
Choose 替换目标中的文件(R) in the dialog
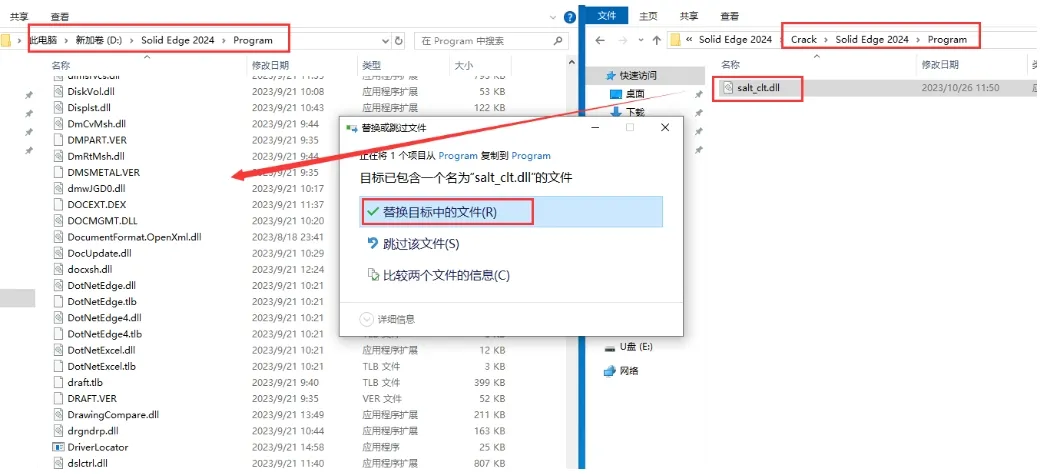(x=511, y=212)
